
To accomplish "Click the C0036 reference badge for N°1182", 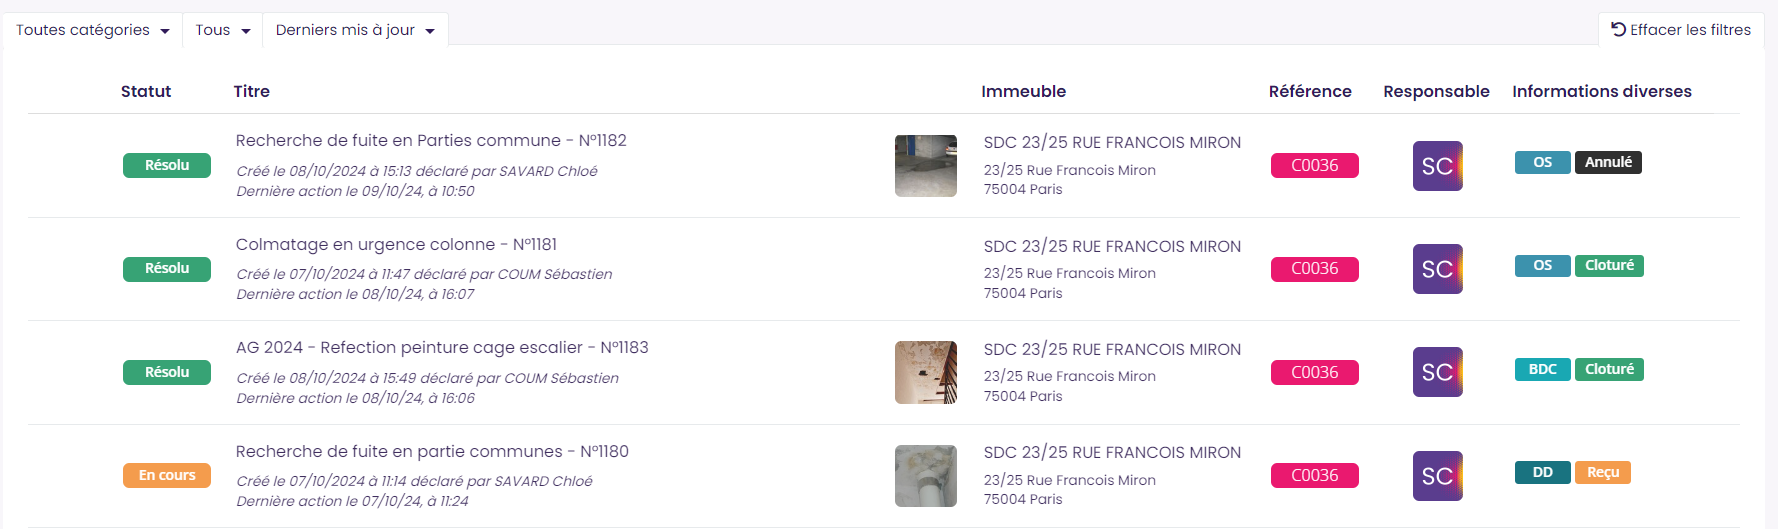I will [x=1314, y=166].
